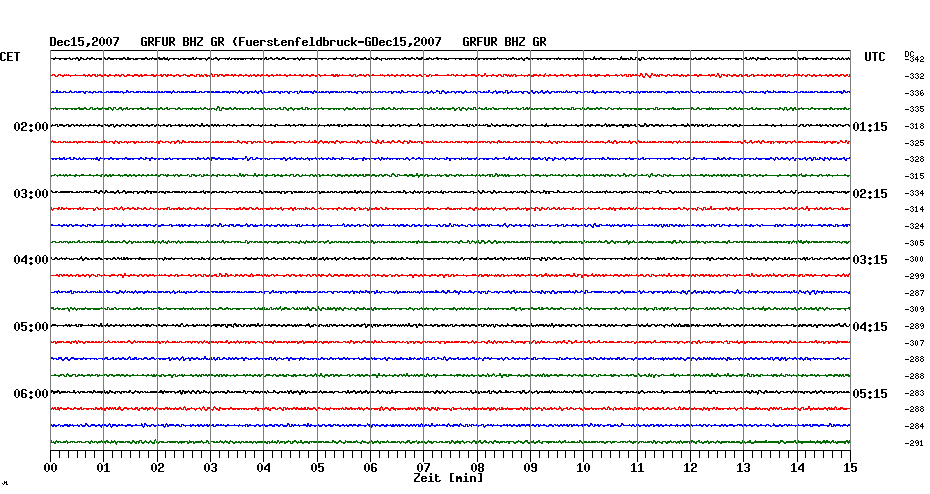The width and height of the screenshot is (930, 494).
Task: Click minute tick label 02
Action: point(157,468)
